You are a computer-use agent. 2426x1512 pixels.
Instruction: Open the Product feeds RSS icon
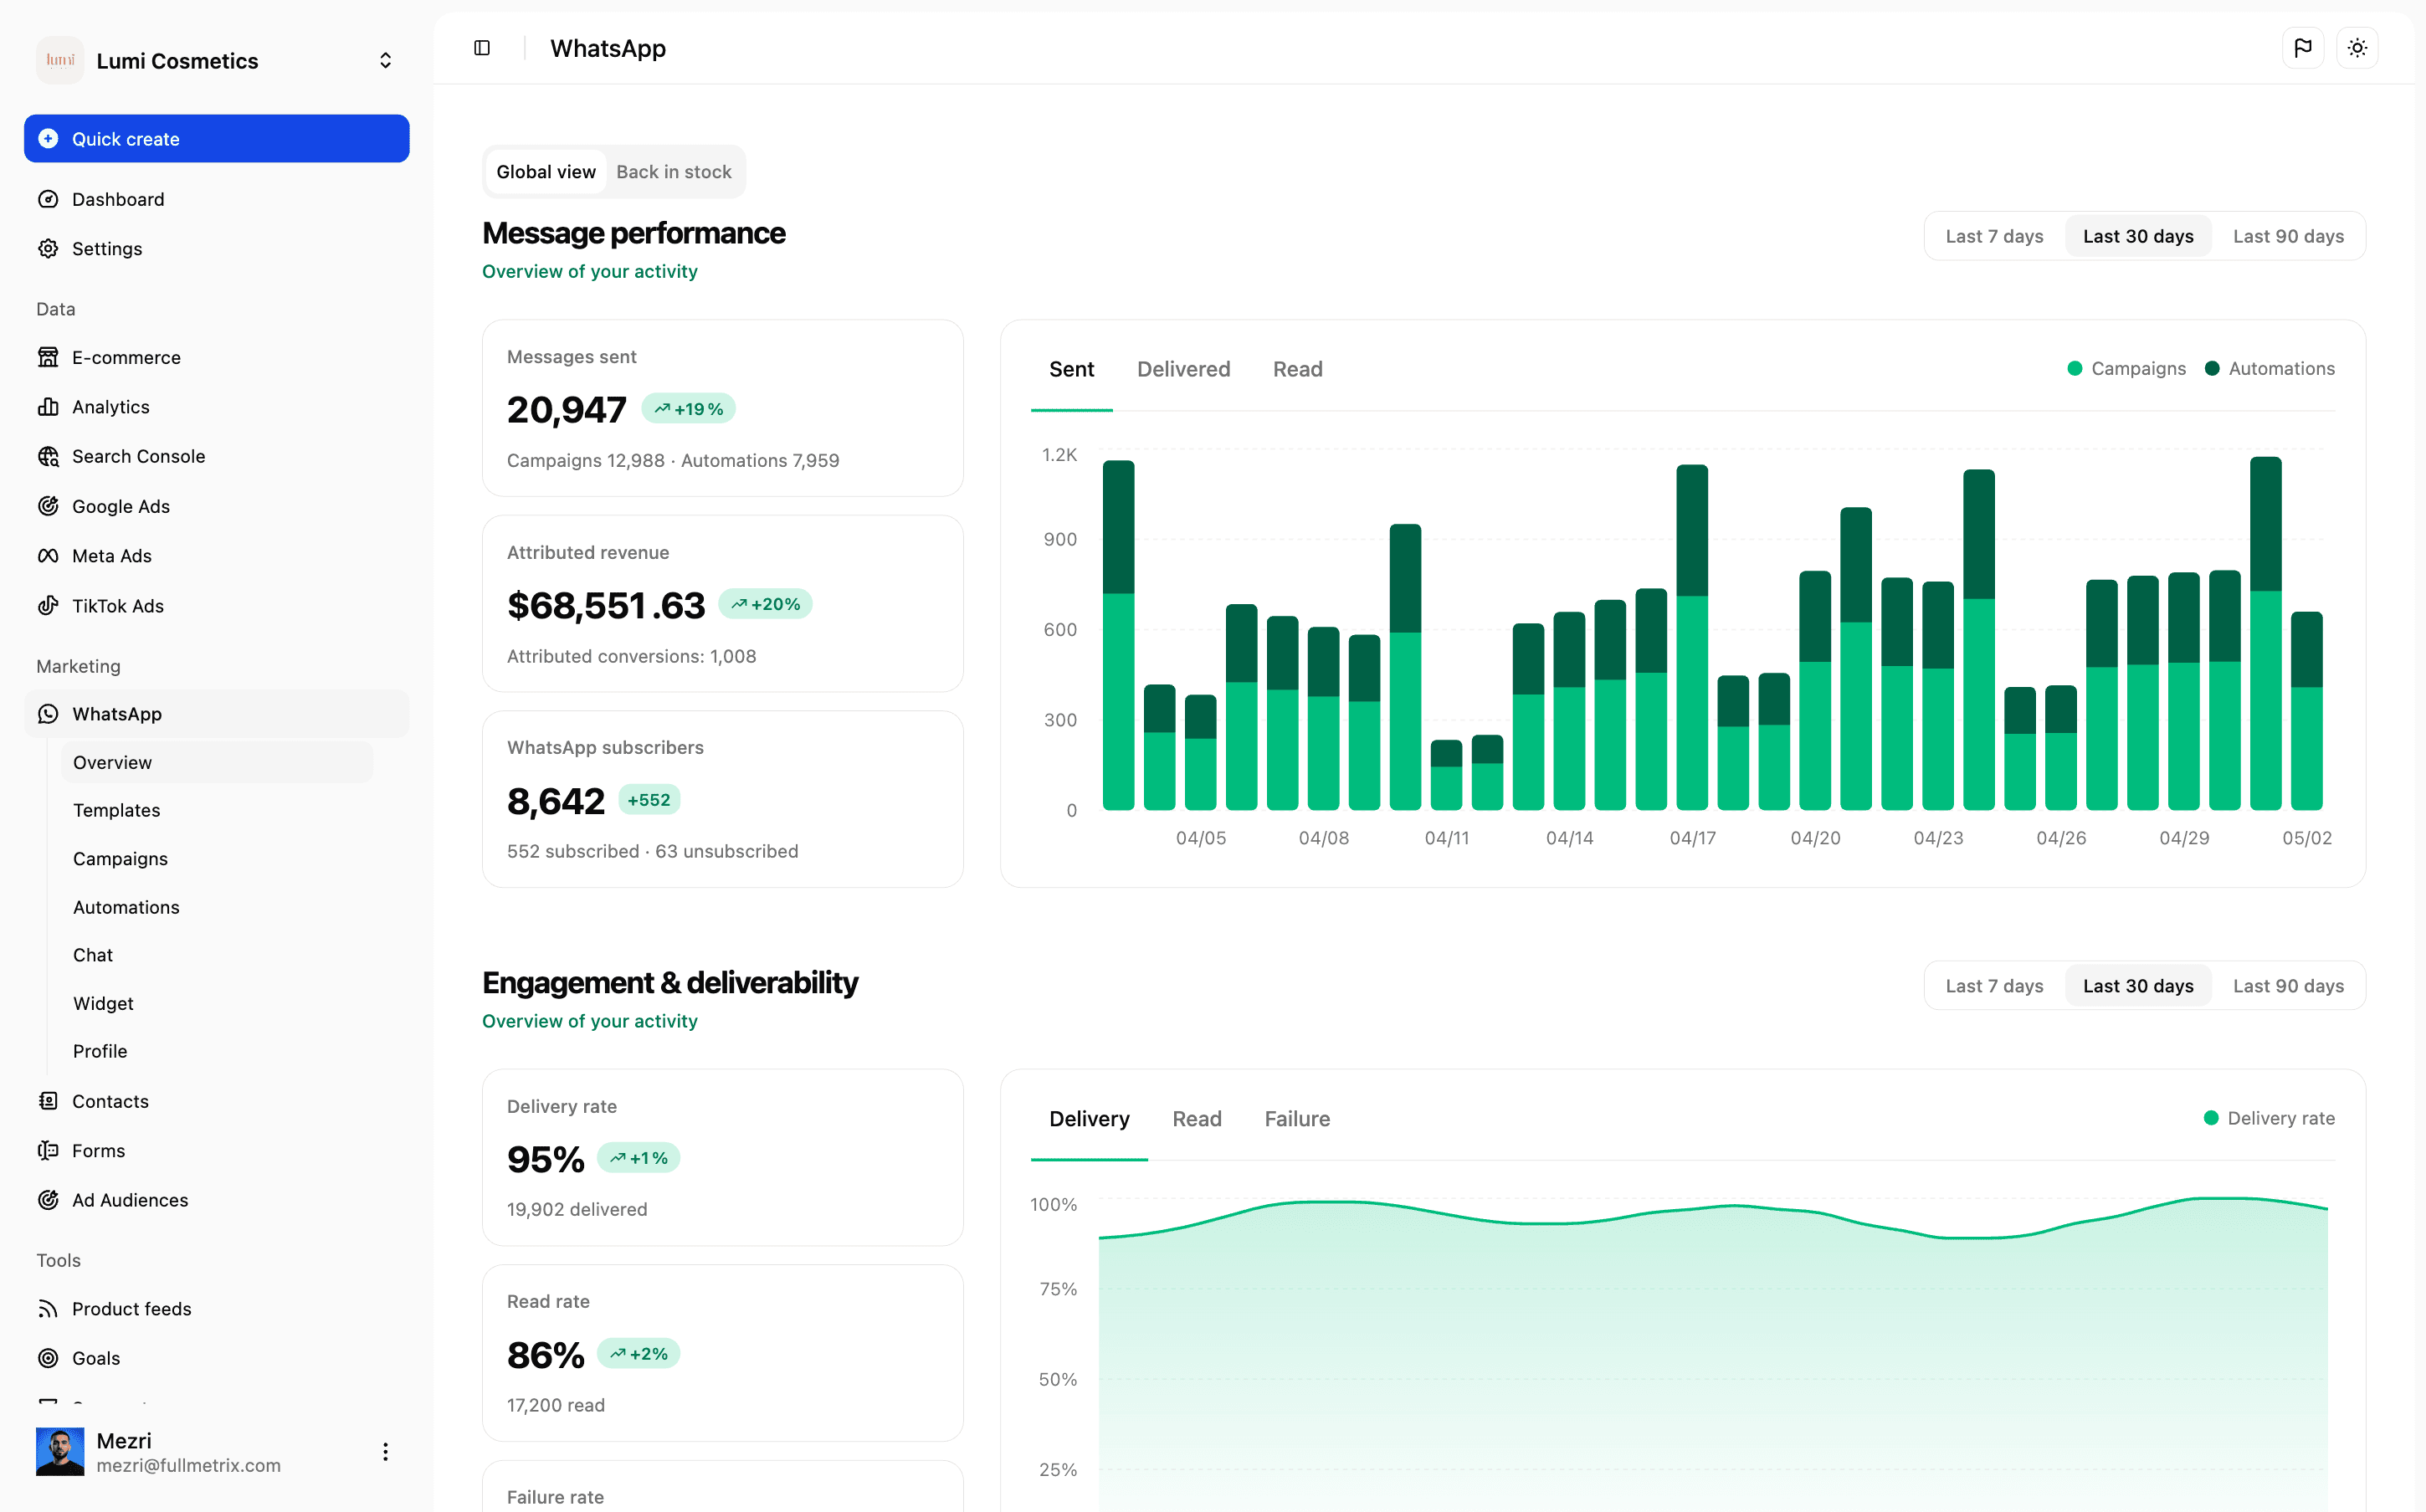(x=48, y=1309)
